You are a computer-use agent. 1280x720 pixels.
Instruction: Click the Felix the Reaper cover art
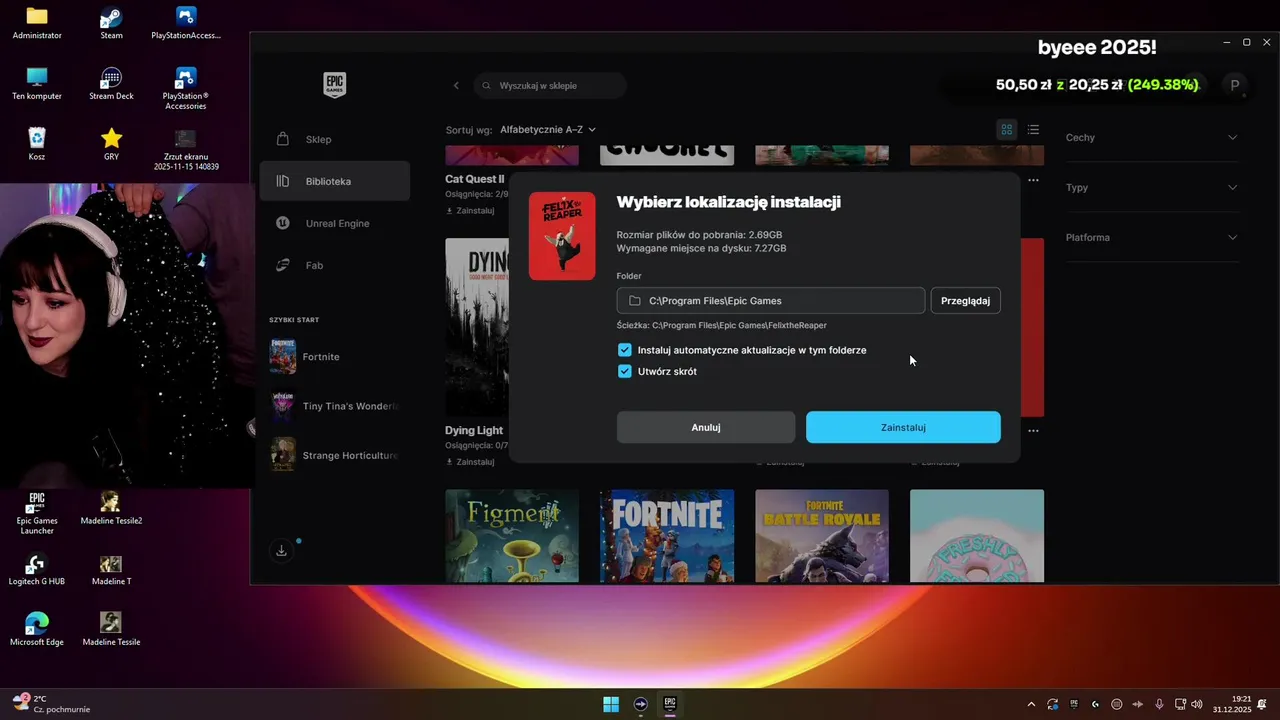coord(562,236)
